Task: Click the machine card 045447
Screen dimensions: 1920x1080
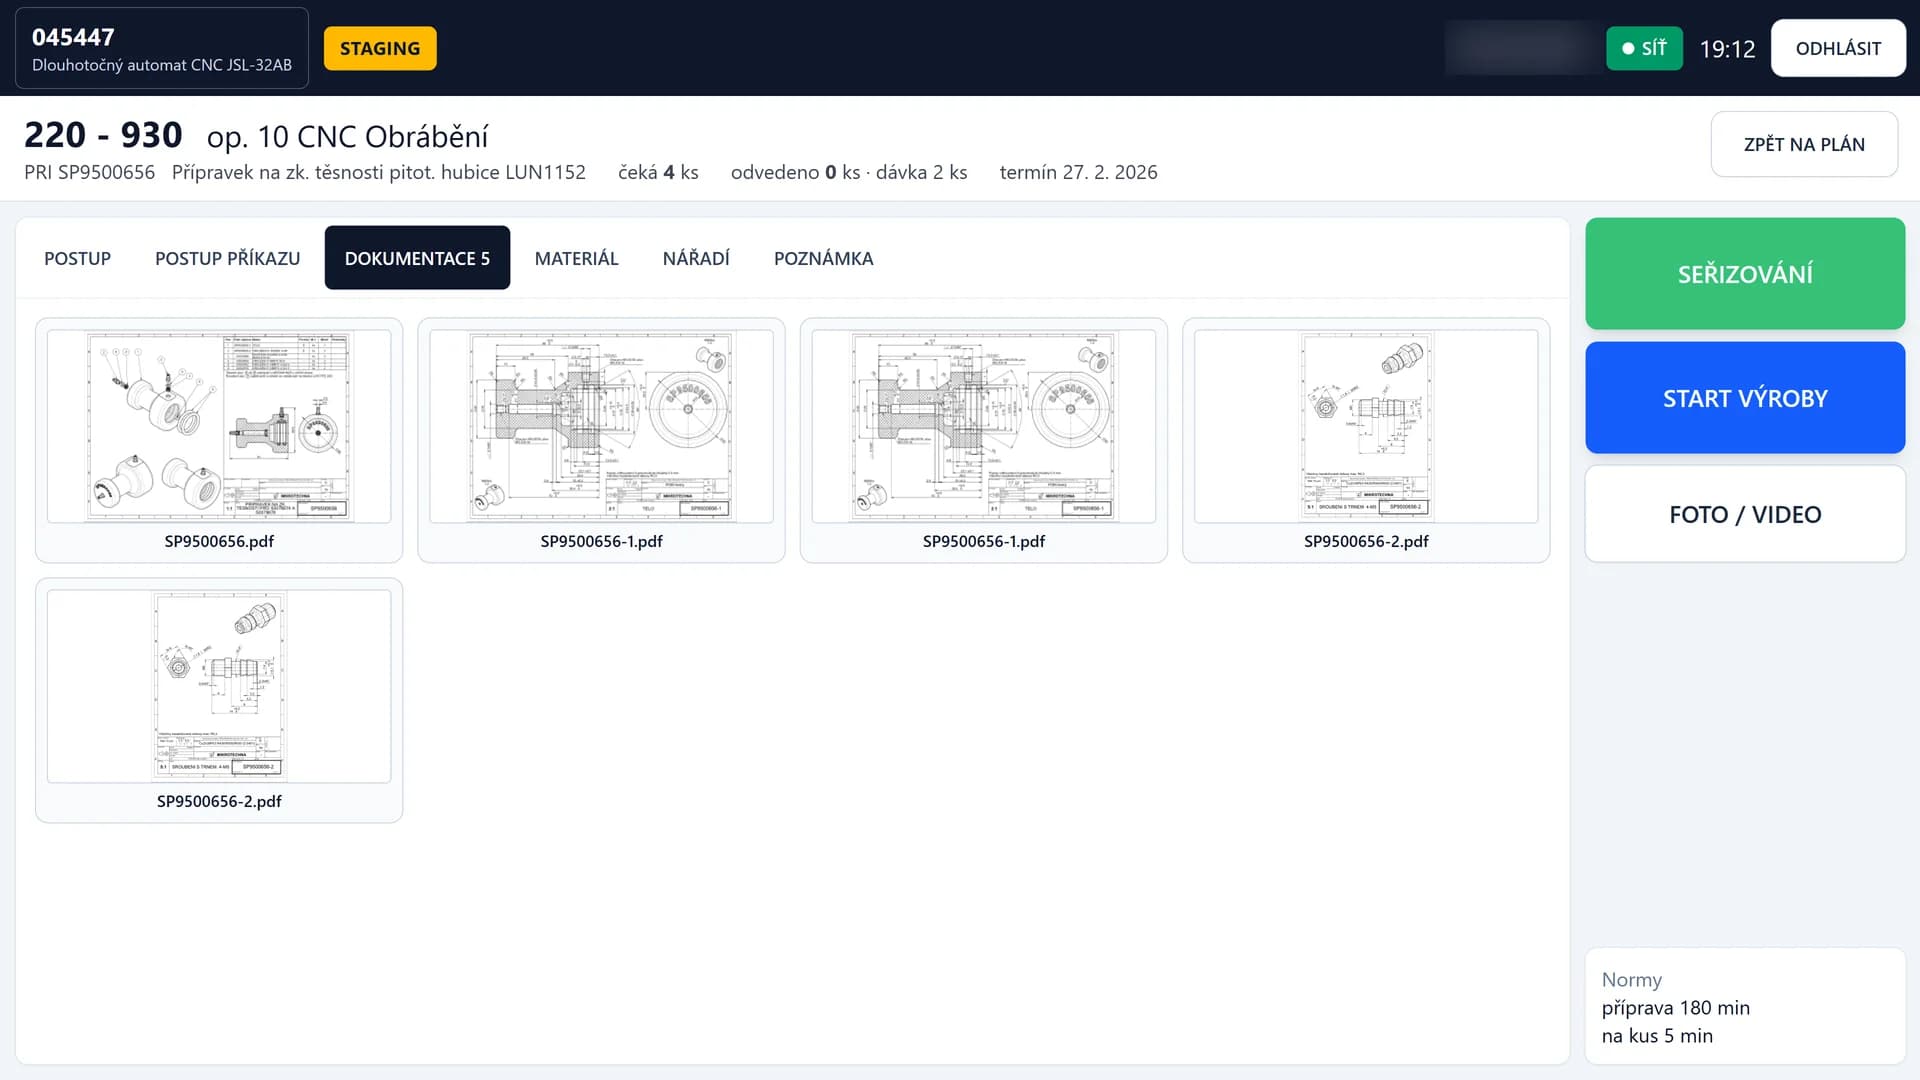Action: (x=162, y=48)
